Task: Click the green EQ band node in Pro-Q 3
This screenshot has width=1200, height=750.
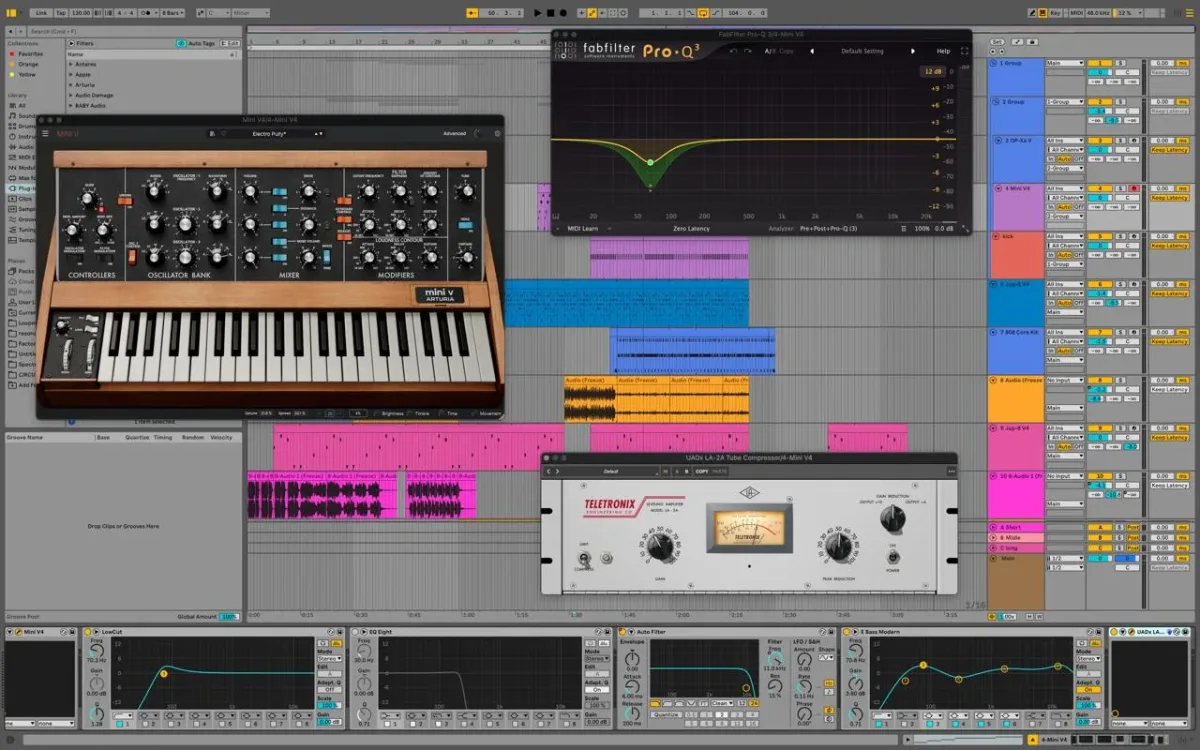Action: 650,162
